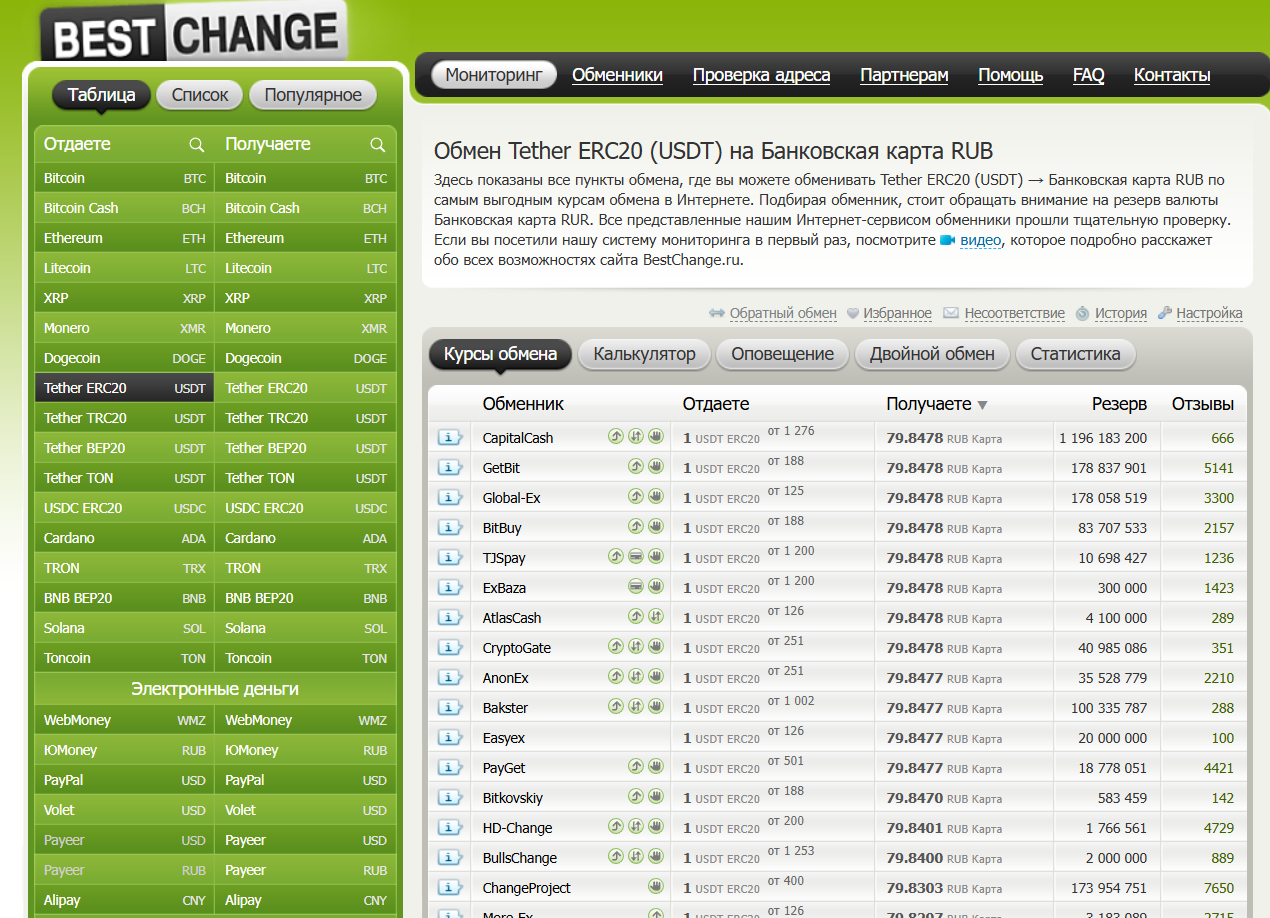Switch to the Список view tab
The image size is (1270, 918).
[200, 95]
